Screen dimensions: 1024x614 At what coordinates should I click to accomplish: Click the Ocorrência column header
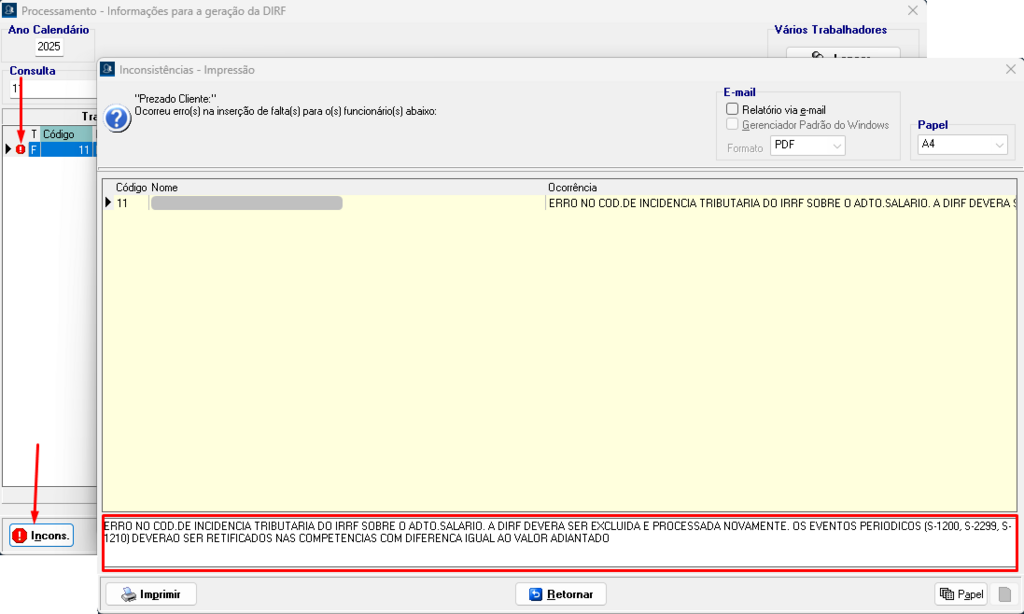point(573,187)
